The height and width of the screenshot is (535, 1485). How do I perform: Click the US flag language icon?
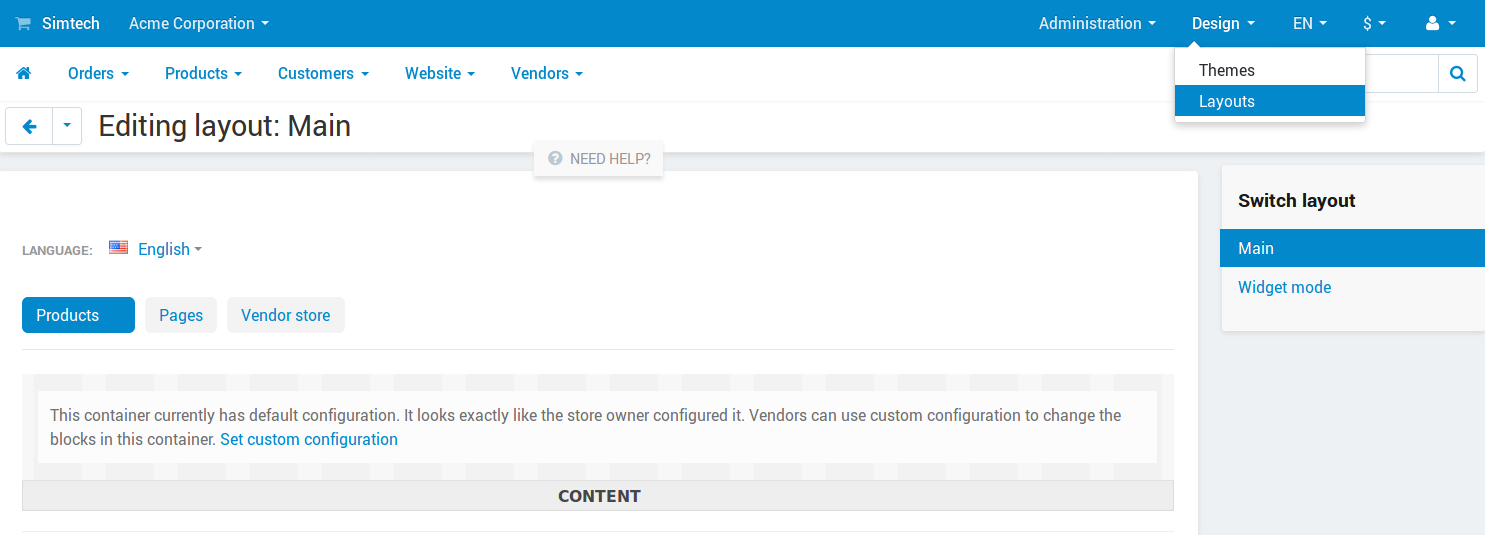[x=119, y=248]
